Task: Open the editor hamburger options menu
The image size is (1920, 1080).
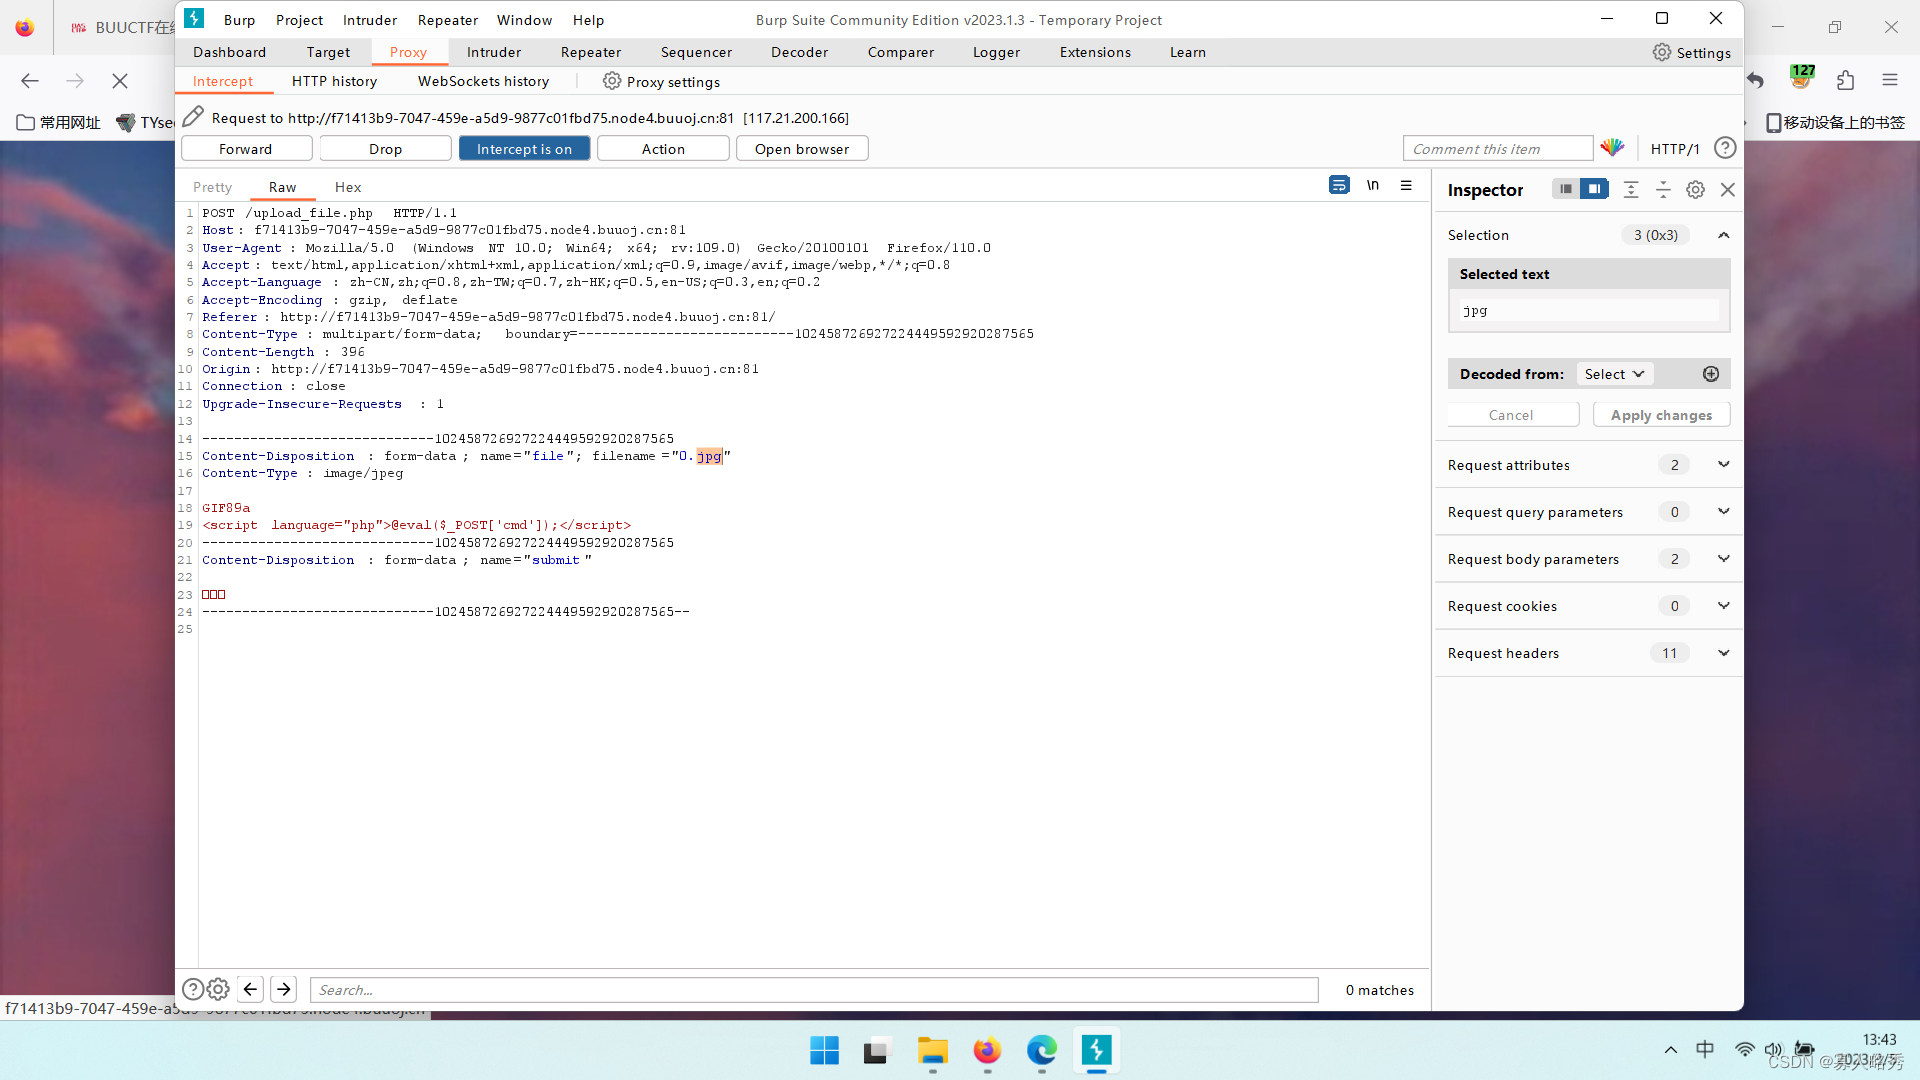Action: click(x=1406, y=185)
